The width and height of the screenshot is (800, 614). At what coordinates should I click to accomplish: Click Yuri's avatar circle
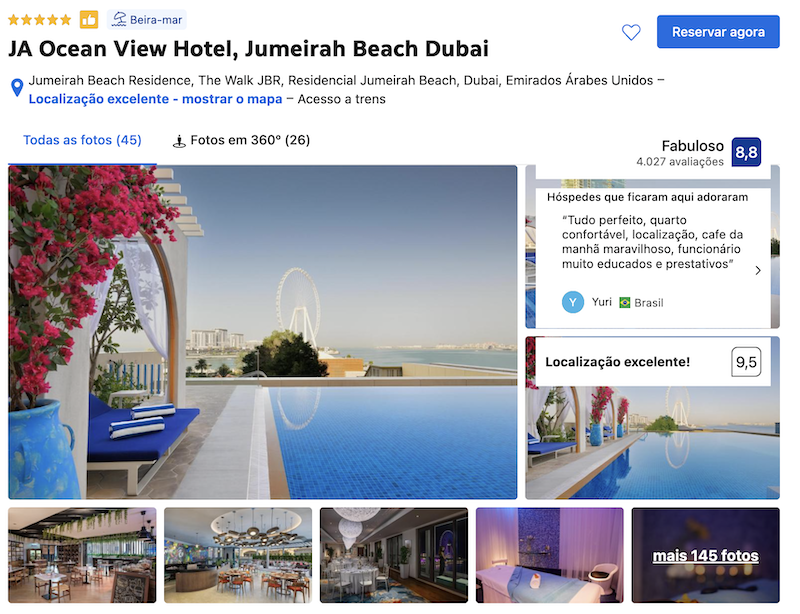click(573, 302)
